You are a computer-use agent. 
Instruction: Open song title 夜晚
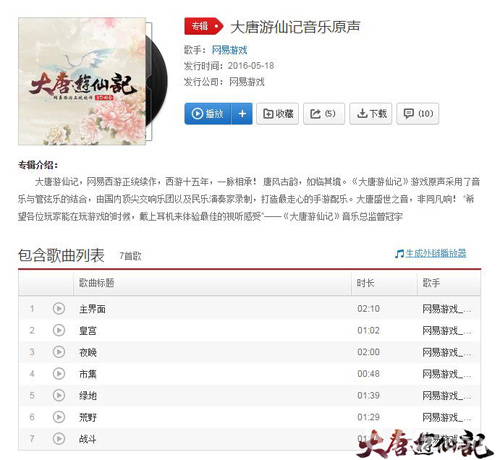88,352
